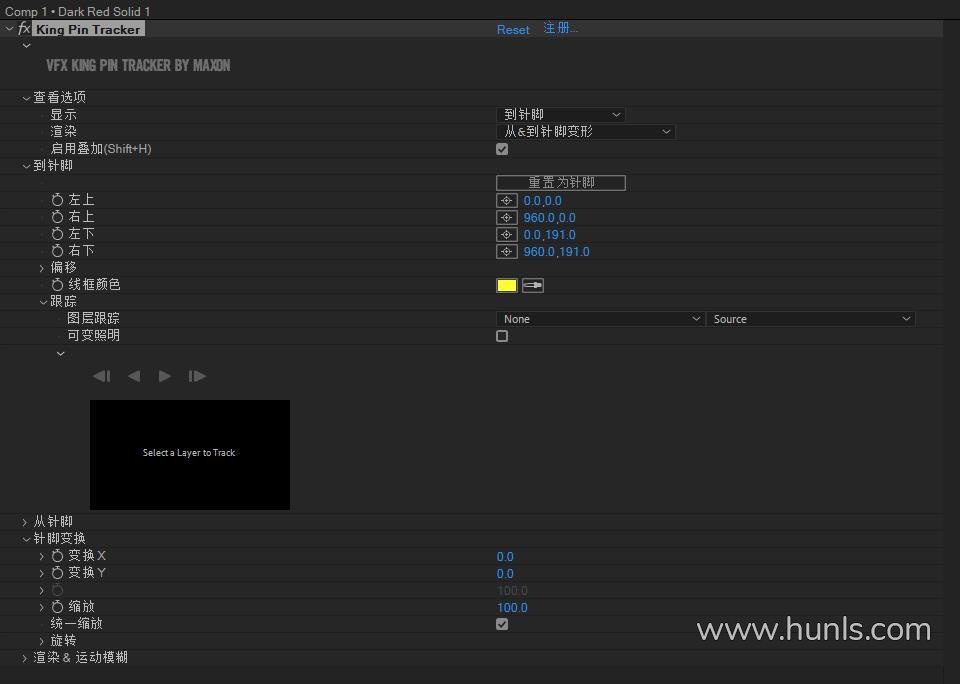Enable 可变照明 checkbox

tap(502, 336)
